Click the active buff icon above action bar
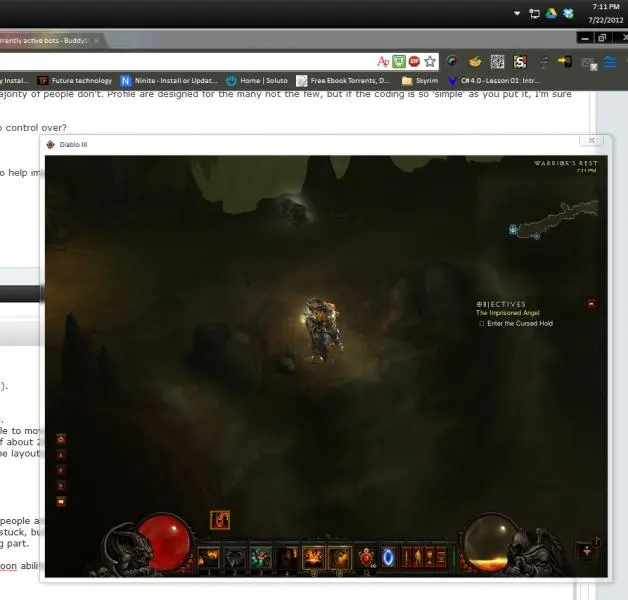 coord(220,520)
